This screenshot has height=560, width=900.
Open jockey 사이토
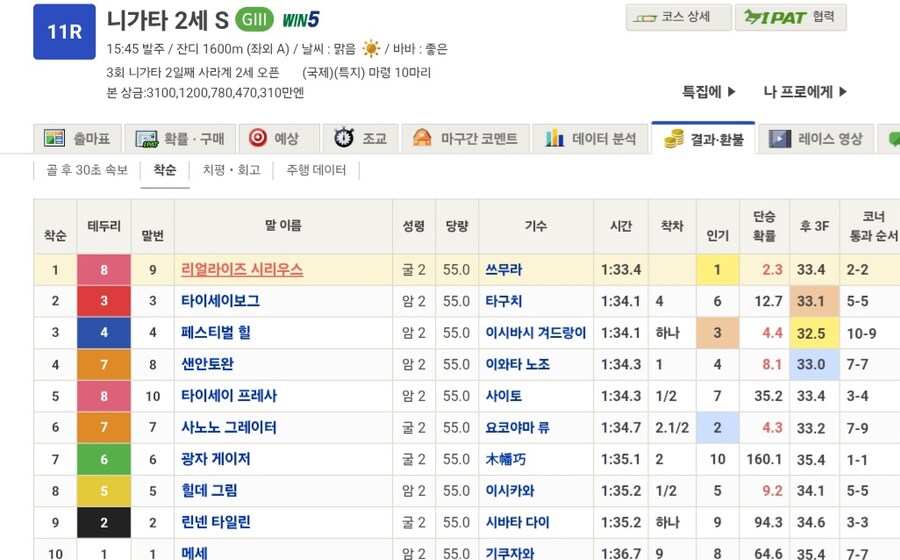coord(503,395)
